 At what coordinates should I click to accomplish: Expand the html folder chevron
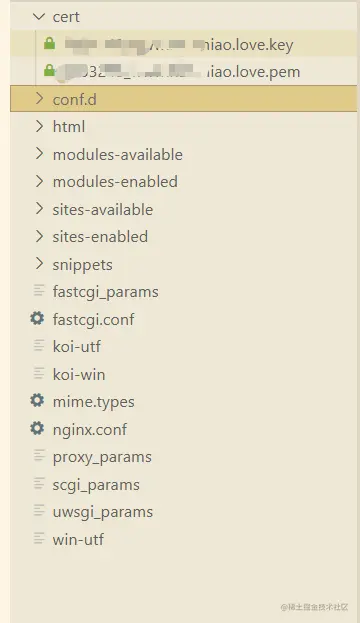[39, 126]
